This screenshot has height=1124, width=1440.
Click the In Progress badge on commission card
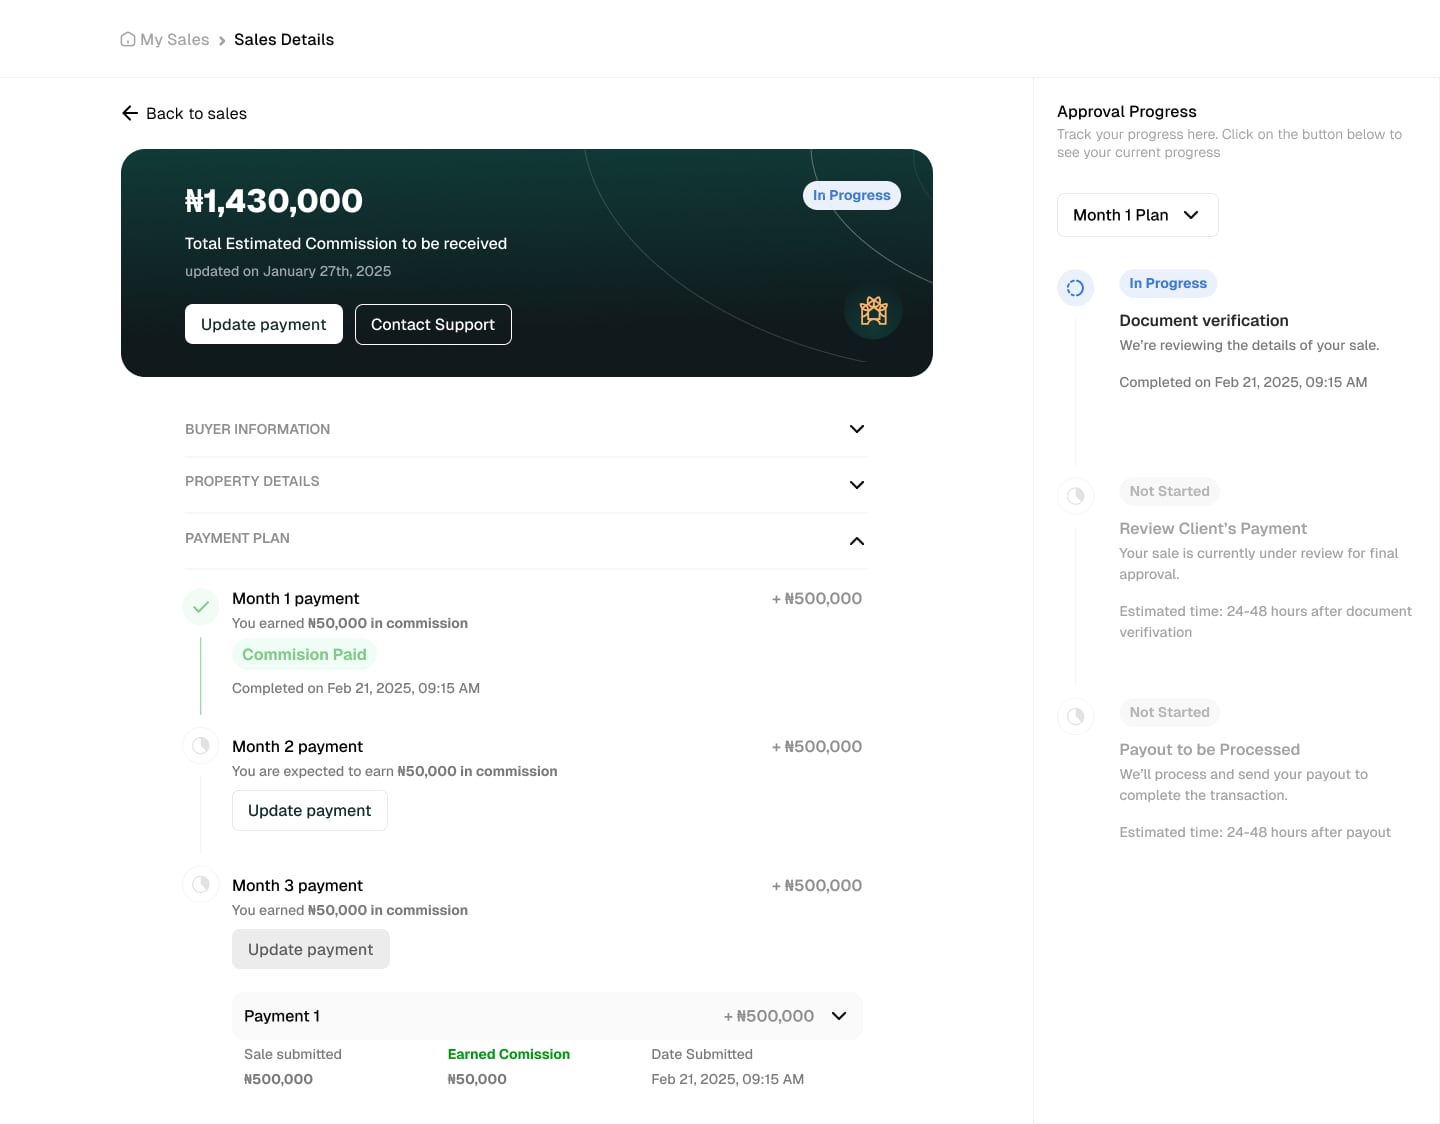click(x=852, y=195)
